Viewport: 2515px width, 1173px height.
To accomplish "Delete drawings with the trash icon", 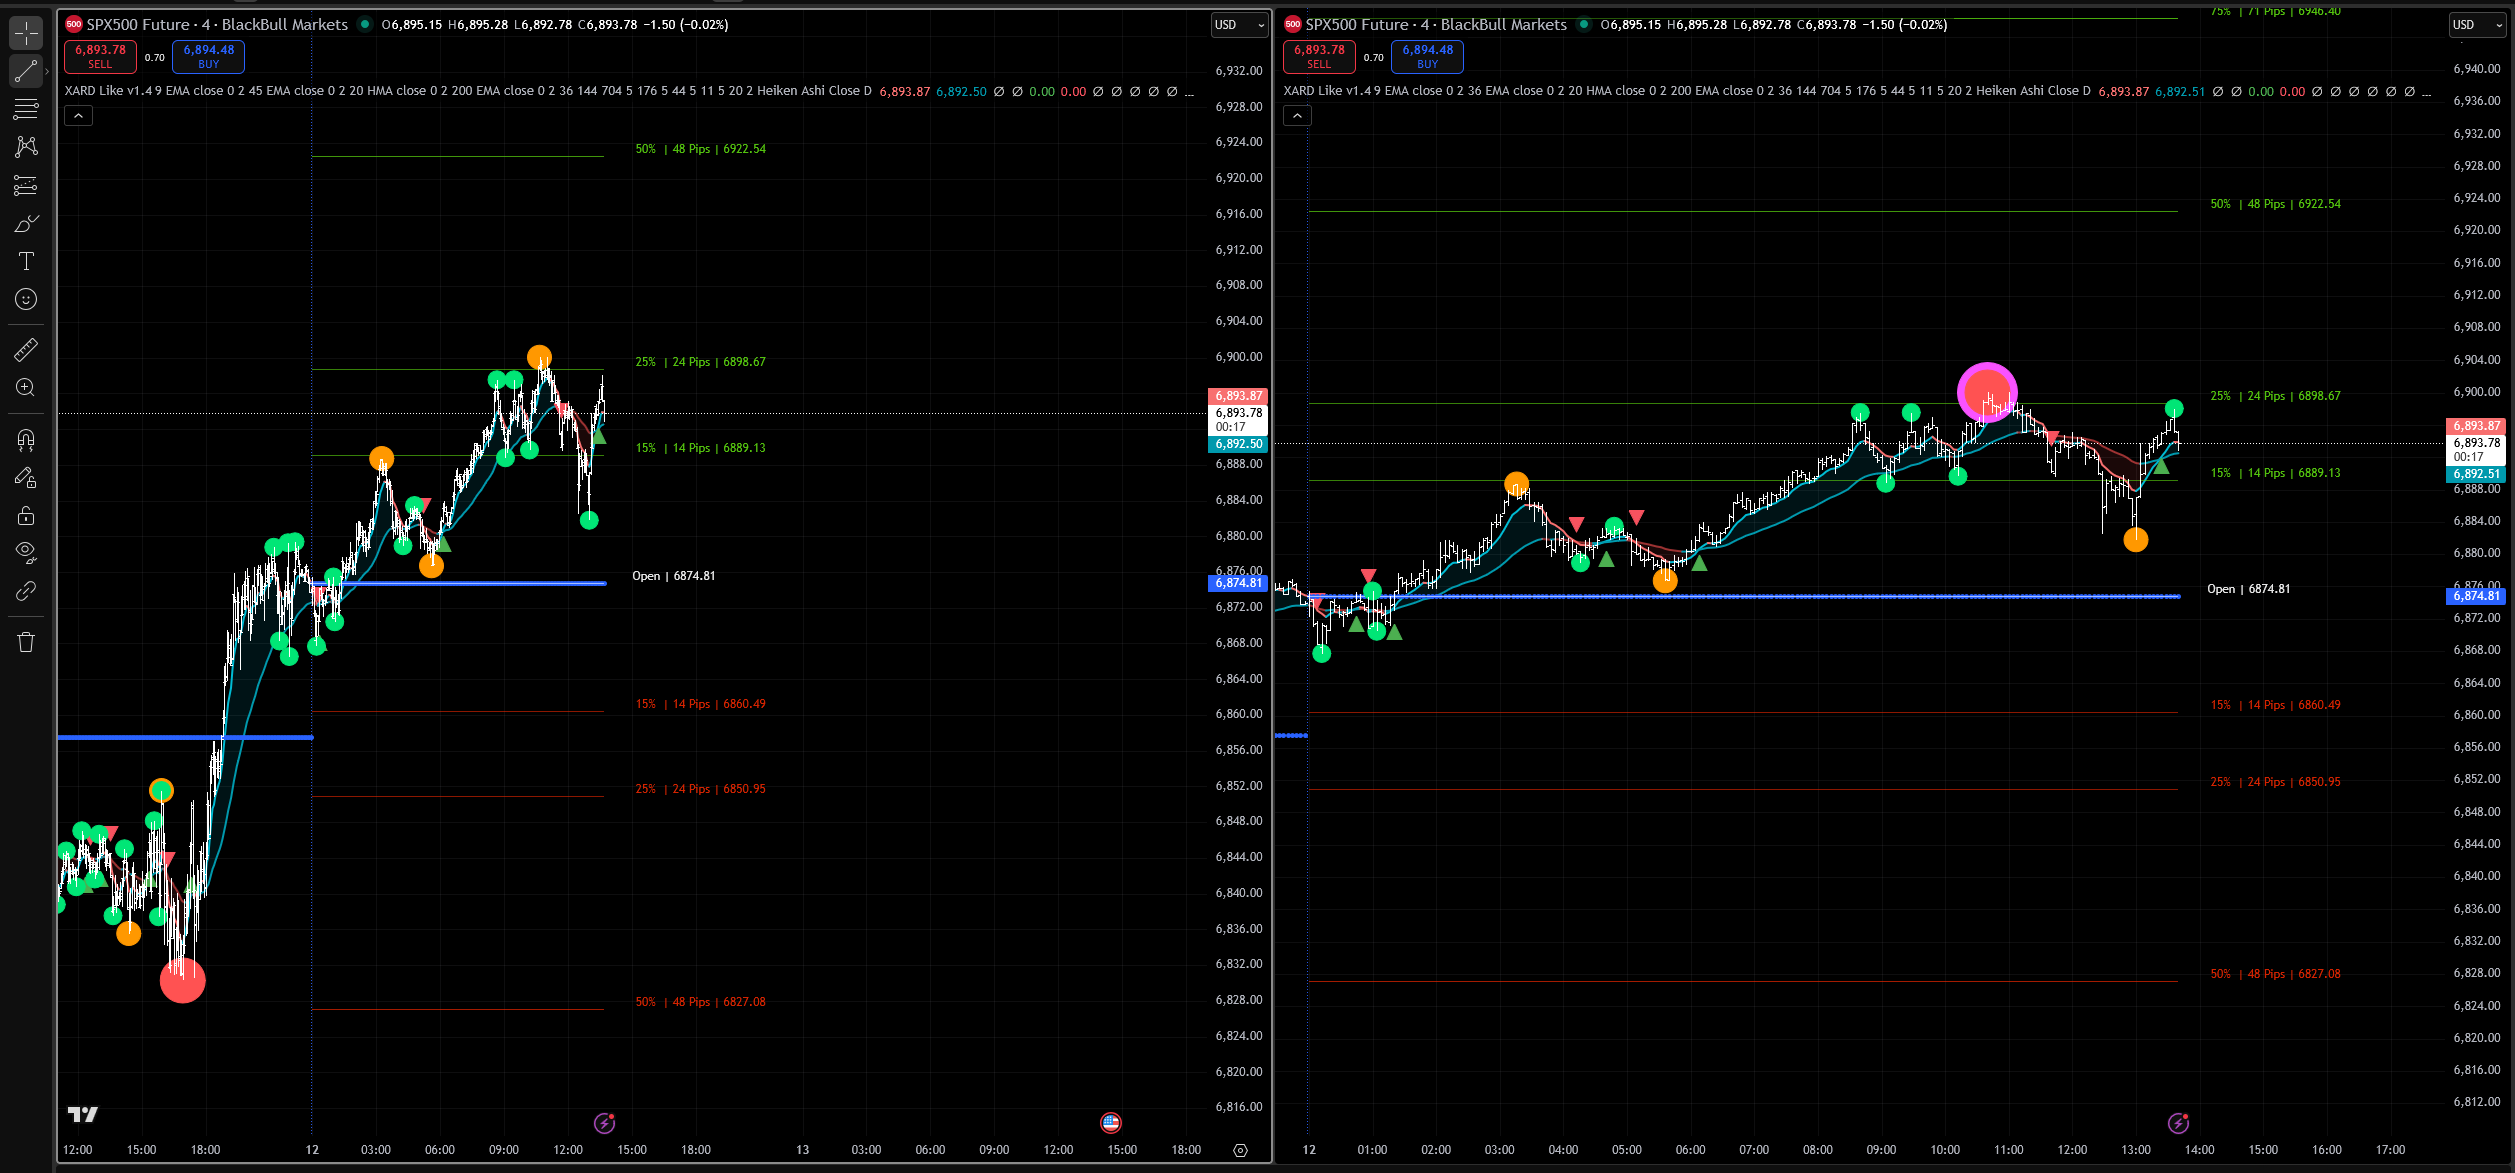I will (26, 642).
